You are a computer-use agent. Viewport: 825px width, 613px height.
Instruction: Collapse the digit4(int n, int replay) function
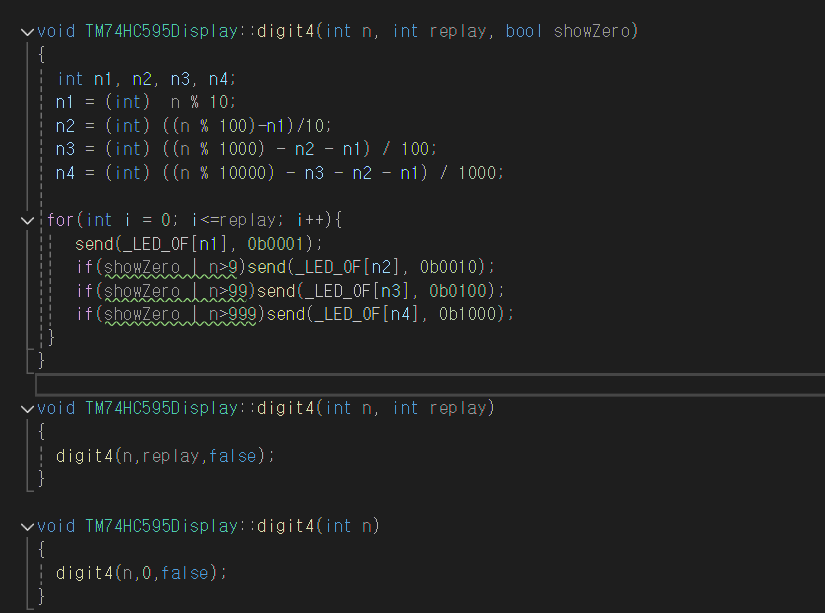coord(27,409)
